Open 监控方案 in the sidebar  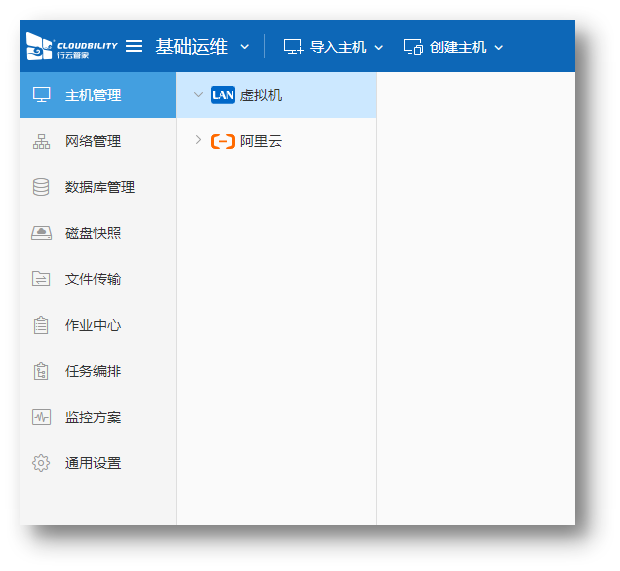[98, 417]
